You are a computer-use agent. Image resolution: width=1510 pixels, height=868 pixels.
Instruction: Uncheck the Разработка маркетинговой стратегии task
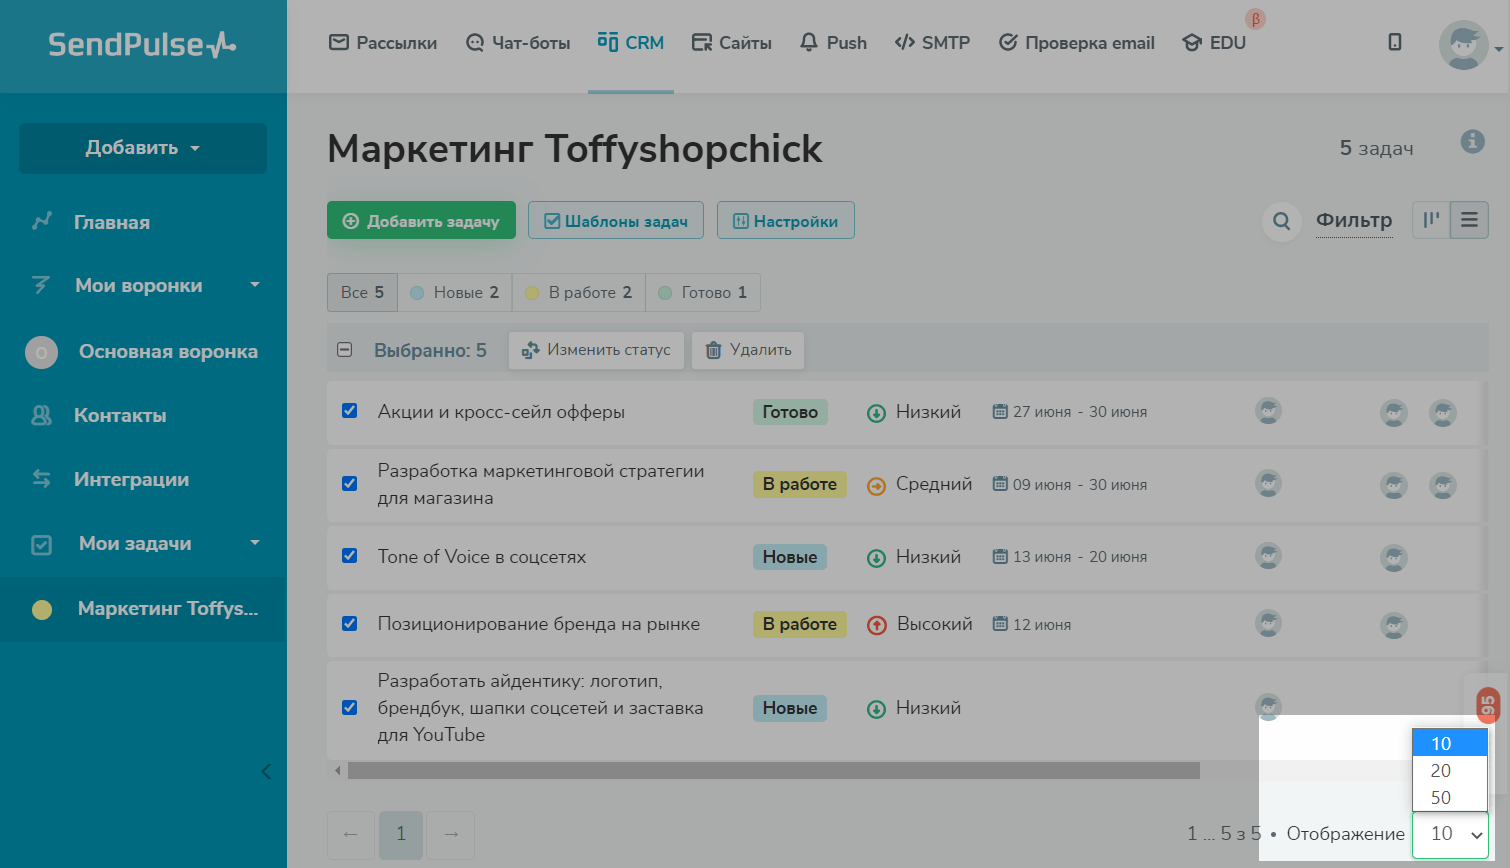point(350,484)
